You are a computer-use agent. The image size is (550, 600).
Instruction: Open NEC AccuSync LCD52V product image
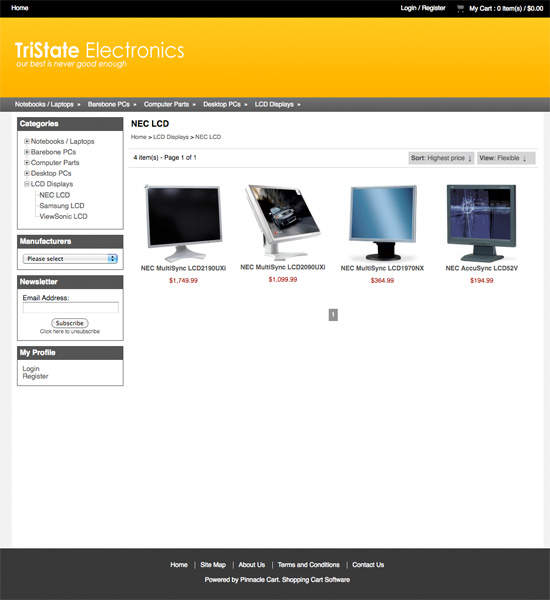pos(481,222)
